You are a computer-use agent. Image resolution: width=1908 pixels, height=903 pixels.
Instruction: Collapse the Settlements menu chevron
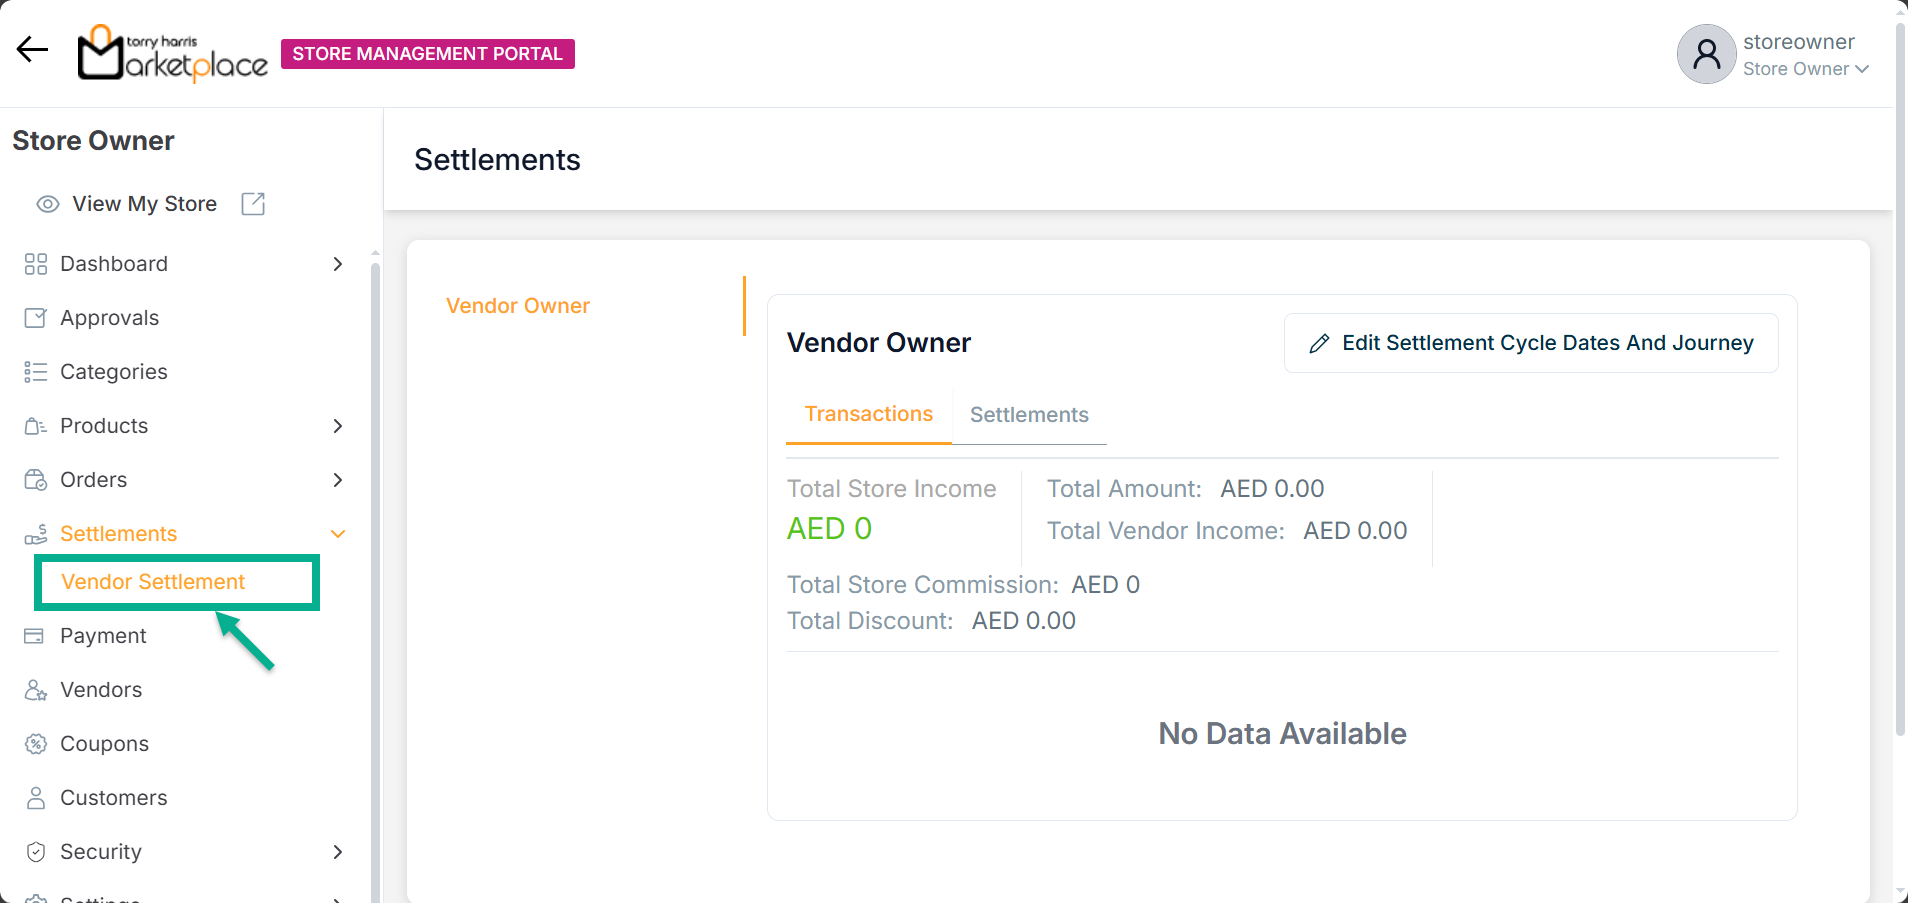pyautogui.click(x=338, y=534)
